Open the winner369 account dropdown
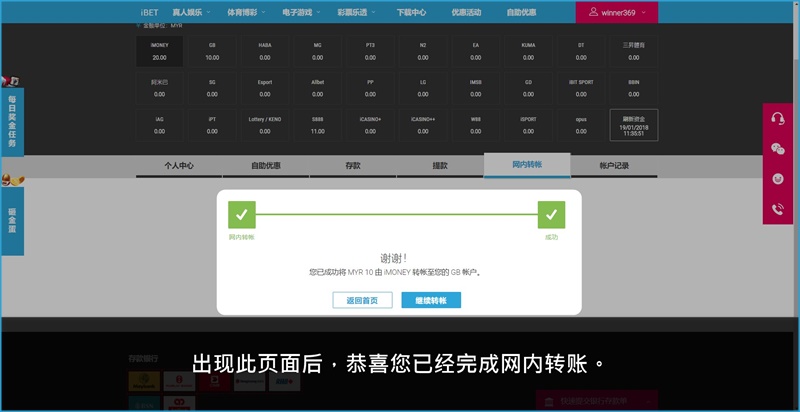Screen dimensions: 800x412 pos(617,12)
